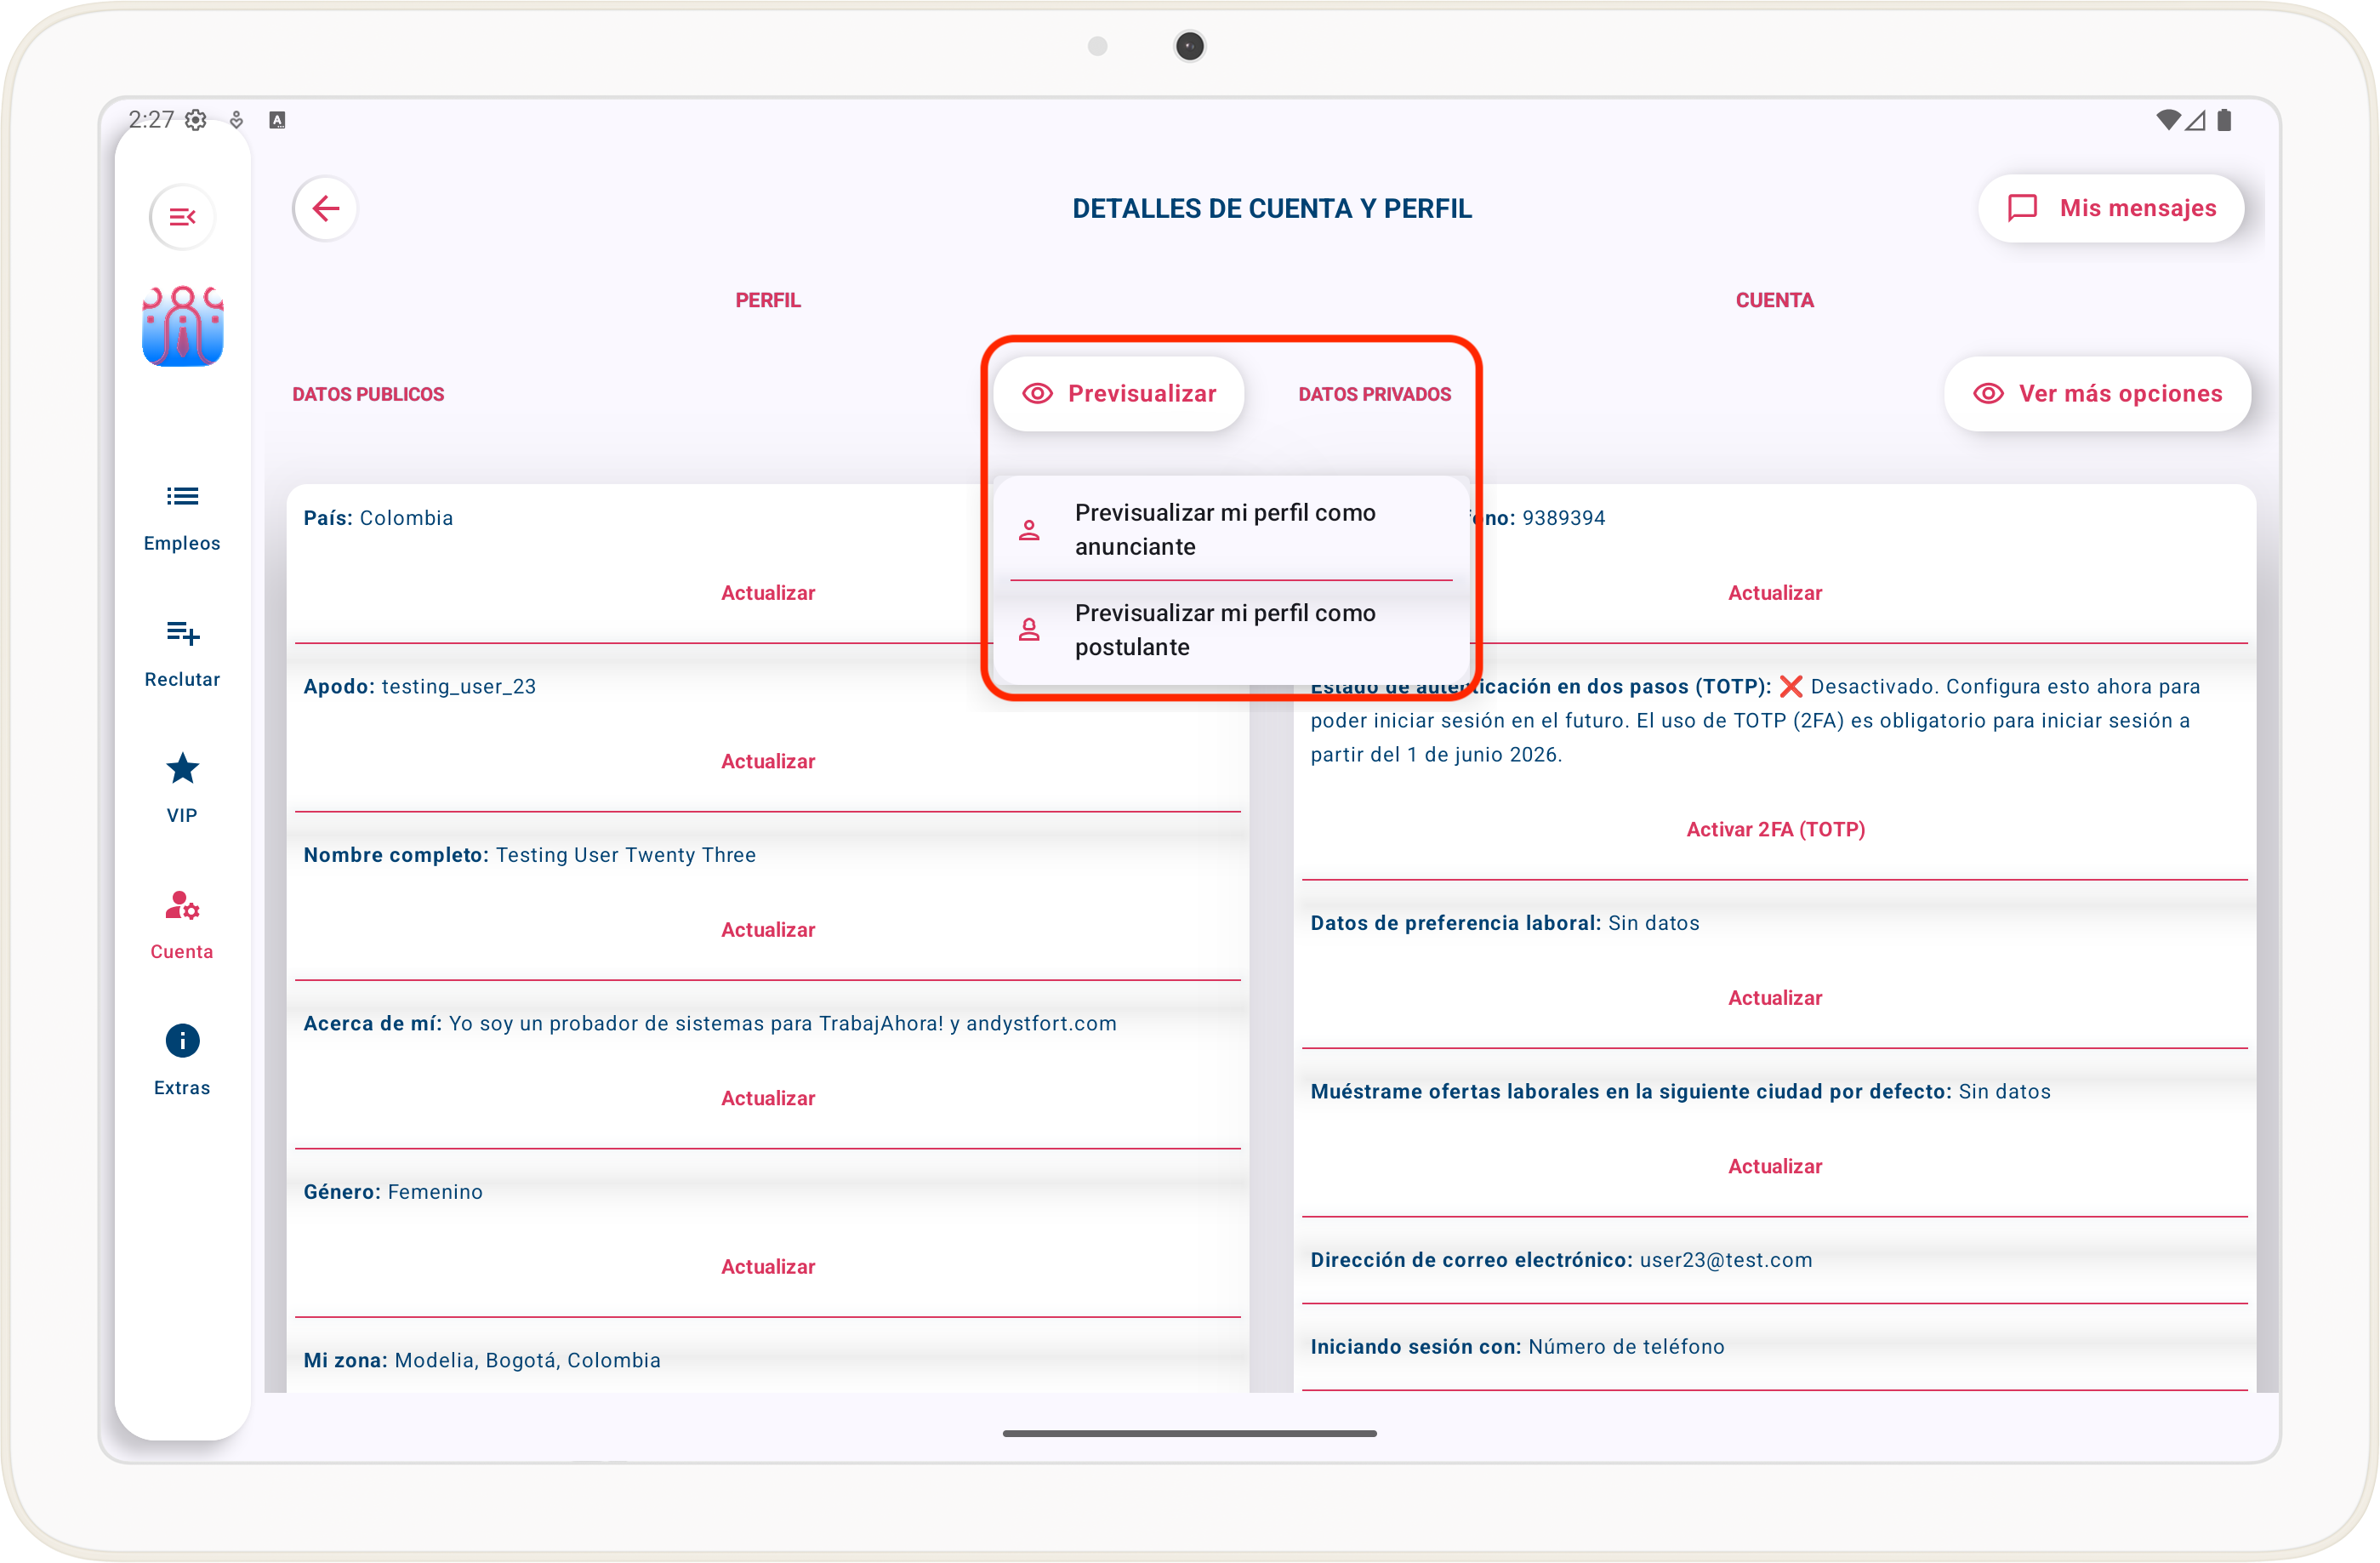Toggle the Previsualizar dropdown button
This screenshot has width=2380, height=1563.
pos(1119,394)
